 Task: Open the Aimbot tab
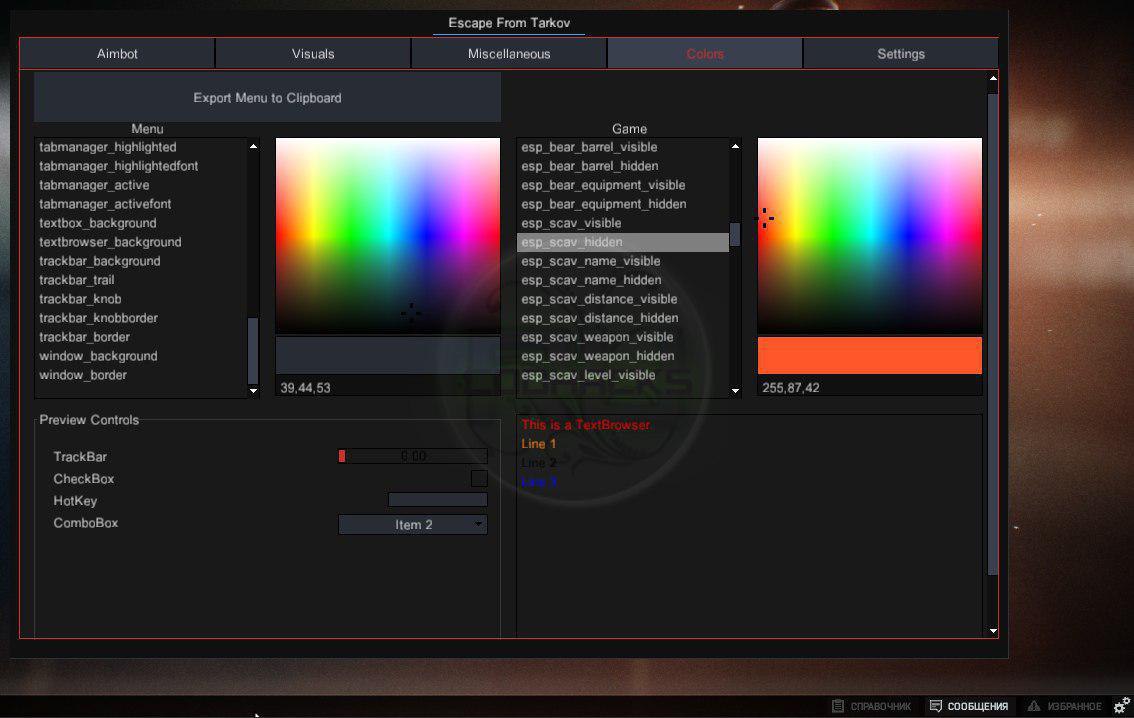[x=117, y=54]
